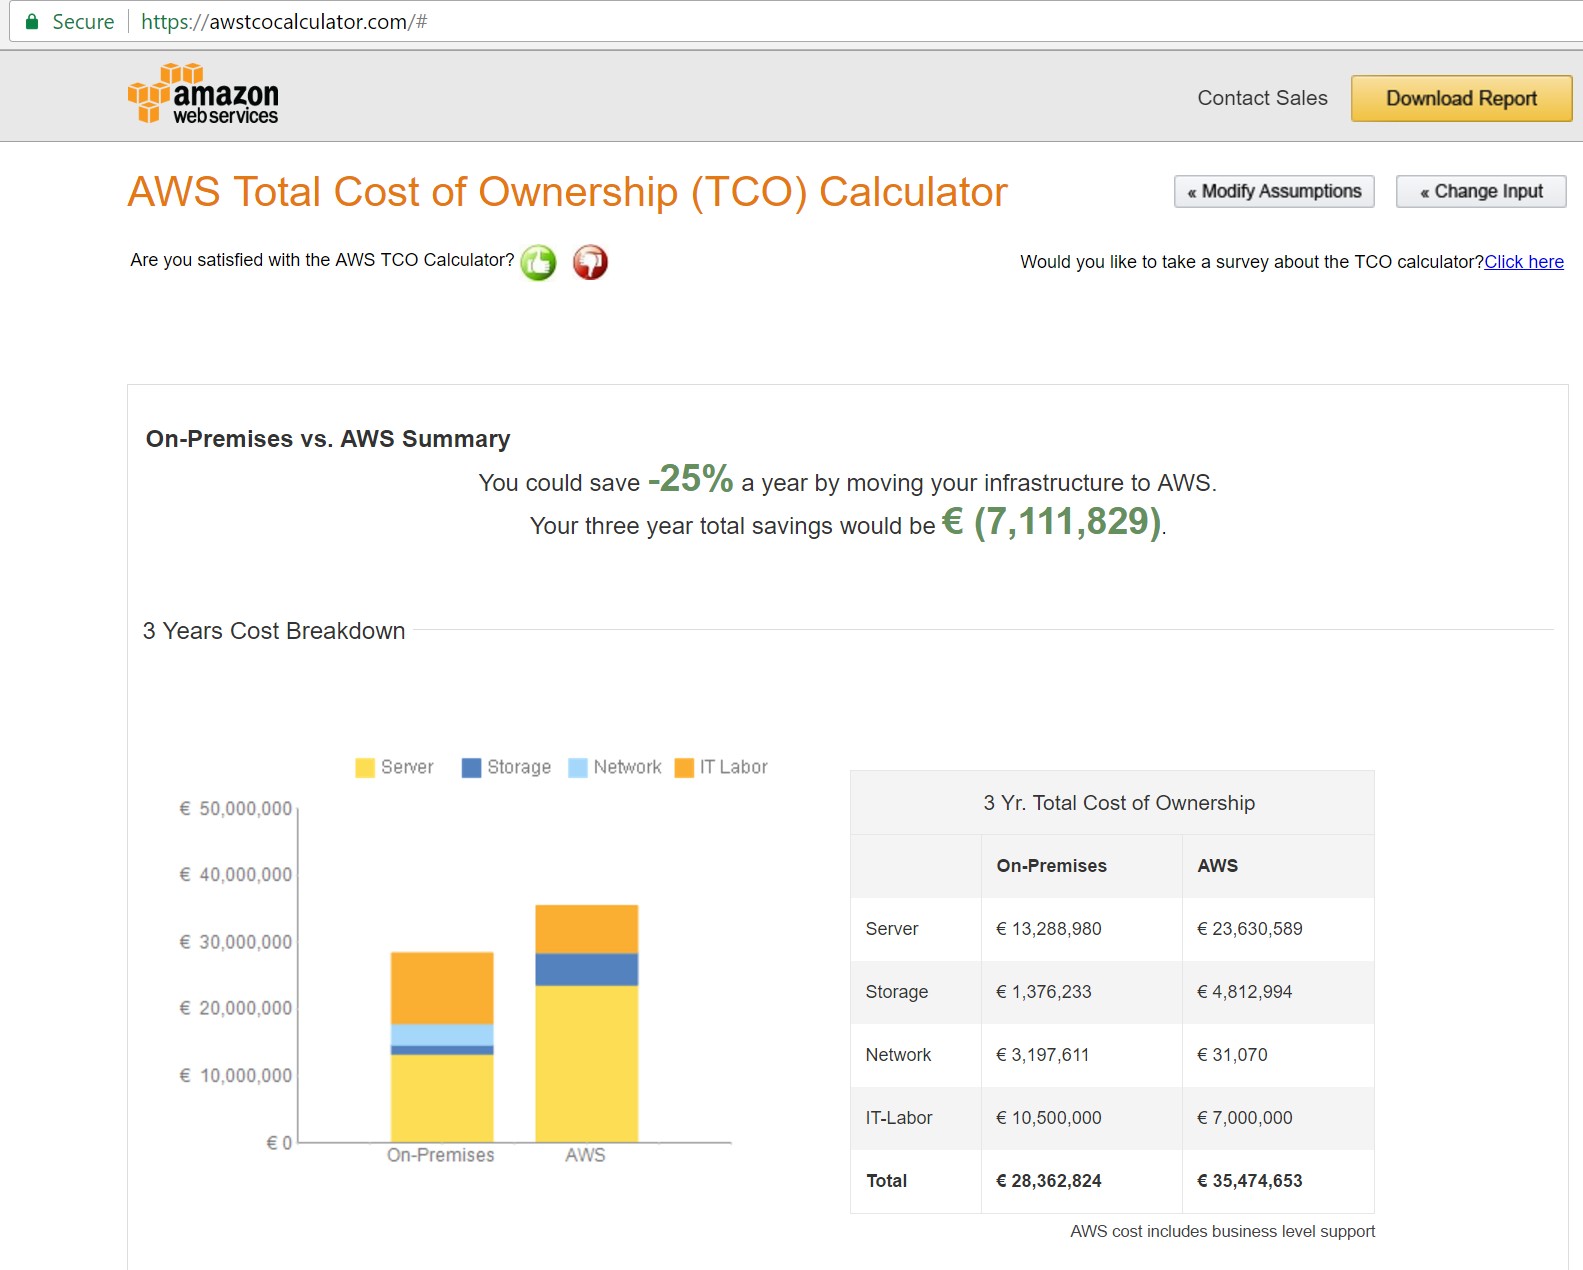
Task: Click the Total On-Premises value € 28,362,824
Action: (x=1048, y=1181)
